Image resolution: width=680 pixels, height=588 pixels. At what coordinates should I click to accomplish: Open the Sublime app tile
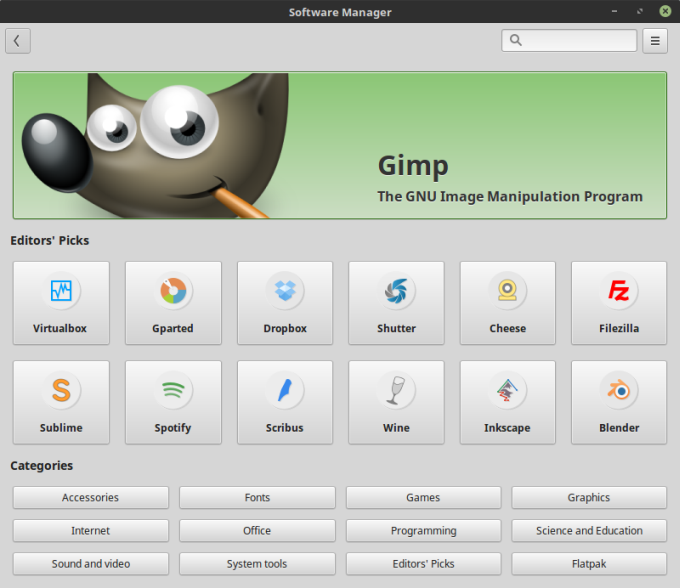point(61,402)
